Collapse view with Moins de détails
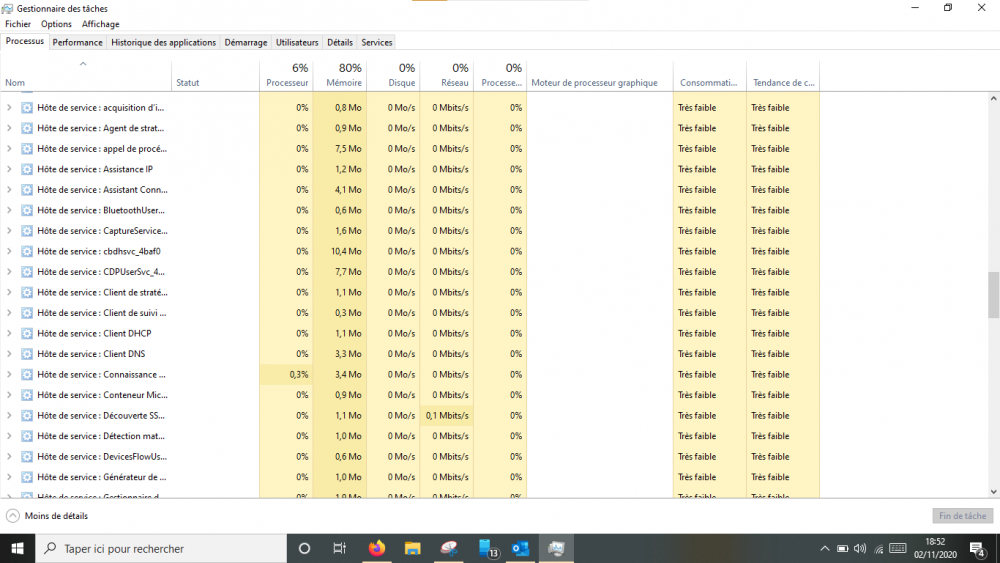1000x563 pixels. point(47,516)
